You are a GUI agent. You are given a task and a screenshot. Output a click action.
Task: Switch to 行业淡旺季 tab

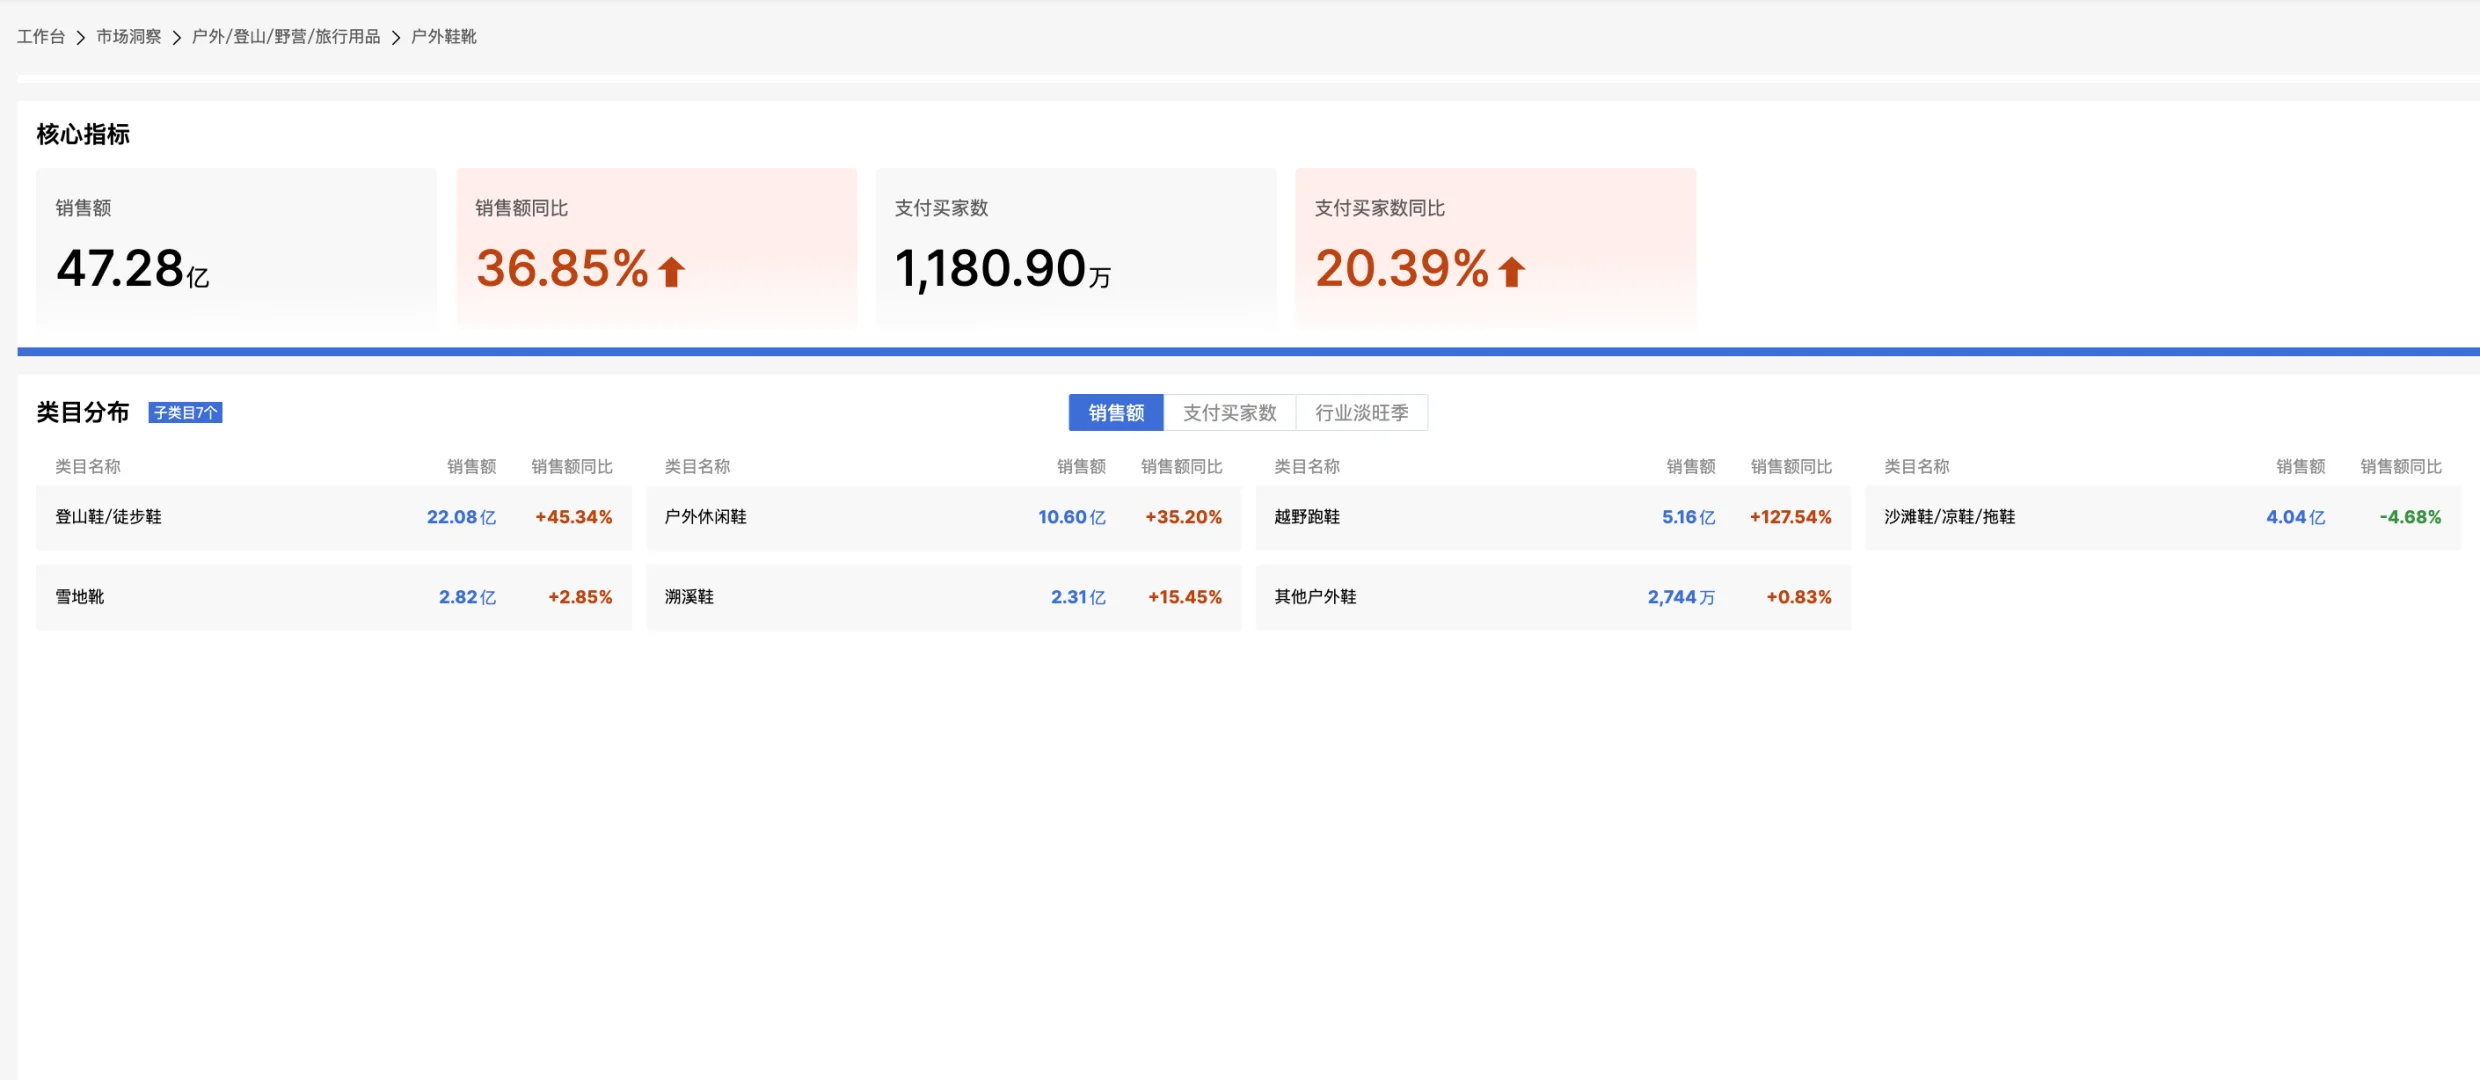[1362, 413]
